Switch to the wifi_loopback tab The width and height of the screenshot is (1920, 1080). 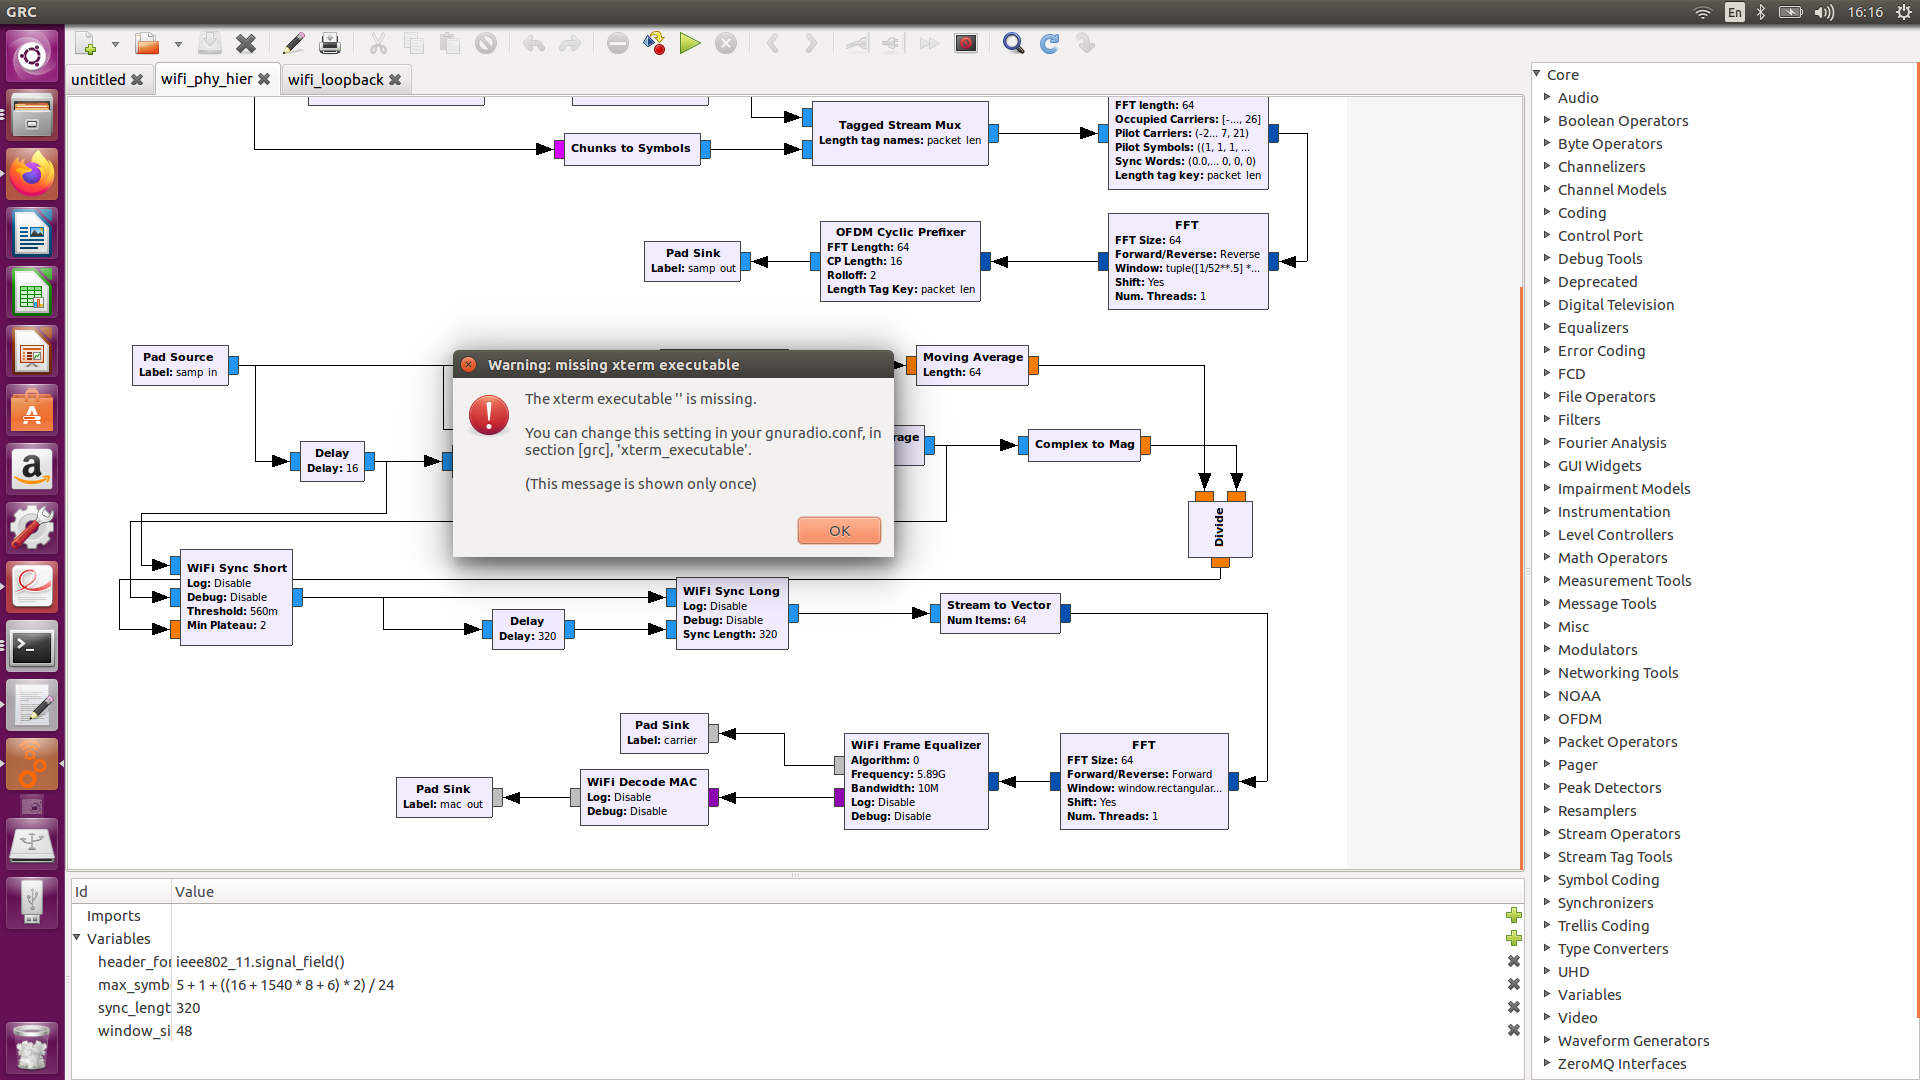click(335, 80)
